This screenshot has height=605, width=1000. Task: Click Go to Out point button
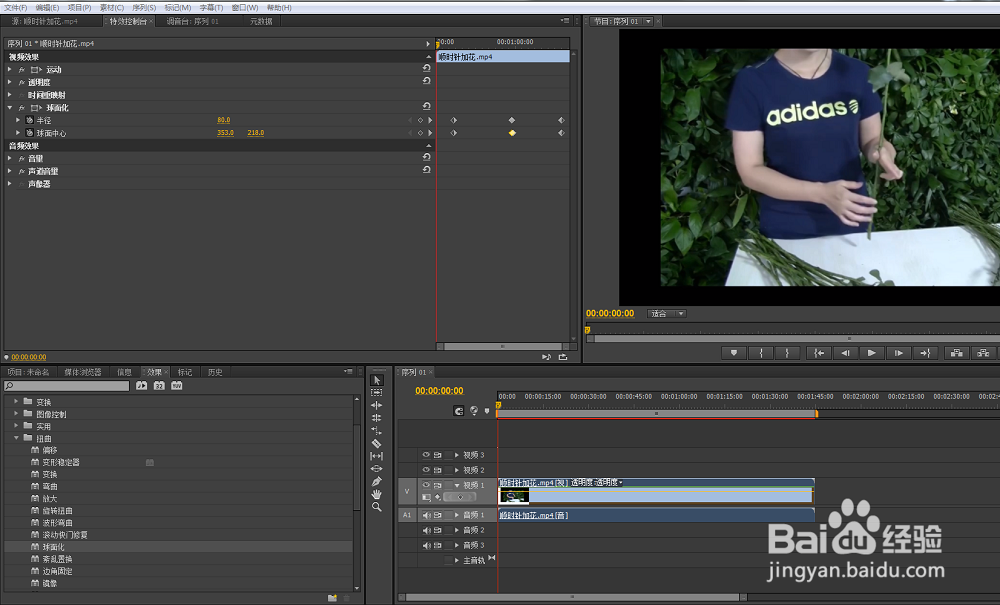(925, 353)
